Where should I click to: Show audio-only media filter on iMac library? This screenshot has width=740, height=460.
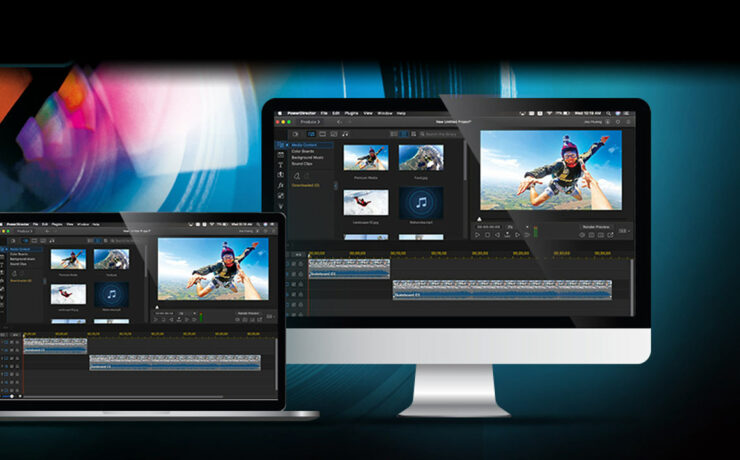point(345,134)
